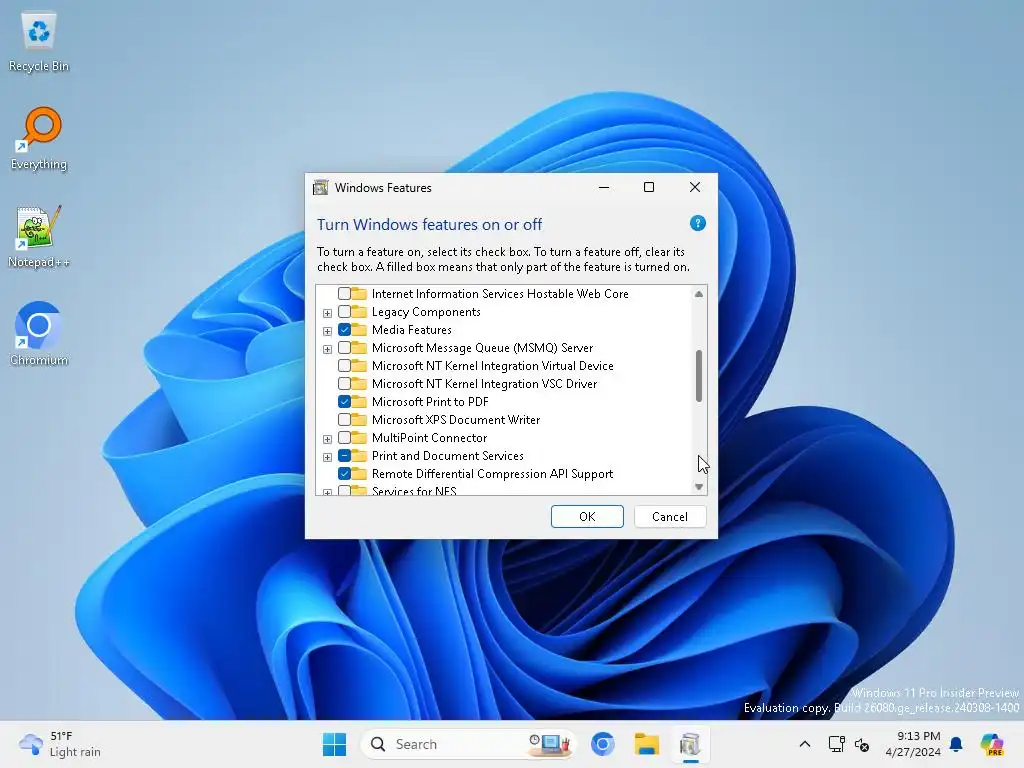1024x768 pixels.
Task: Minimize the Windows Features window
Action: 604,187
